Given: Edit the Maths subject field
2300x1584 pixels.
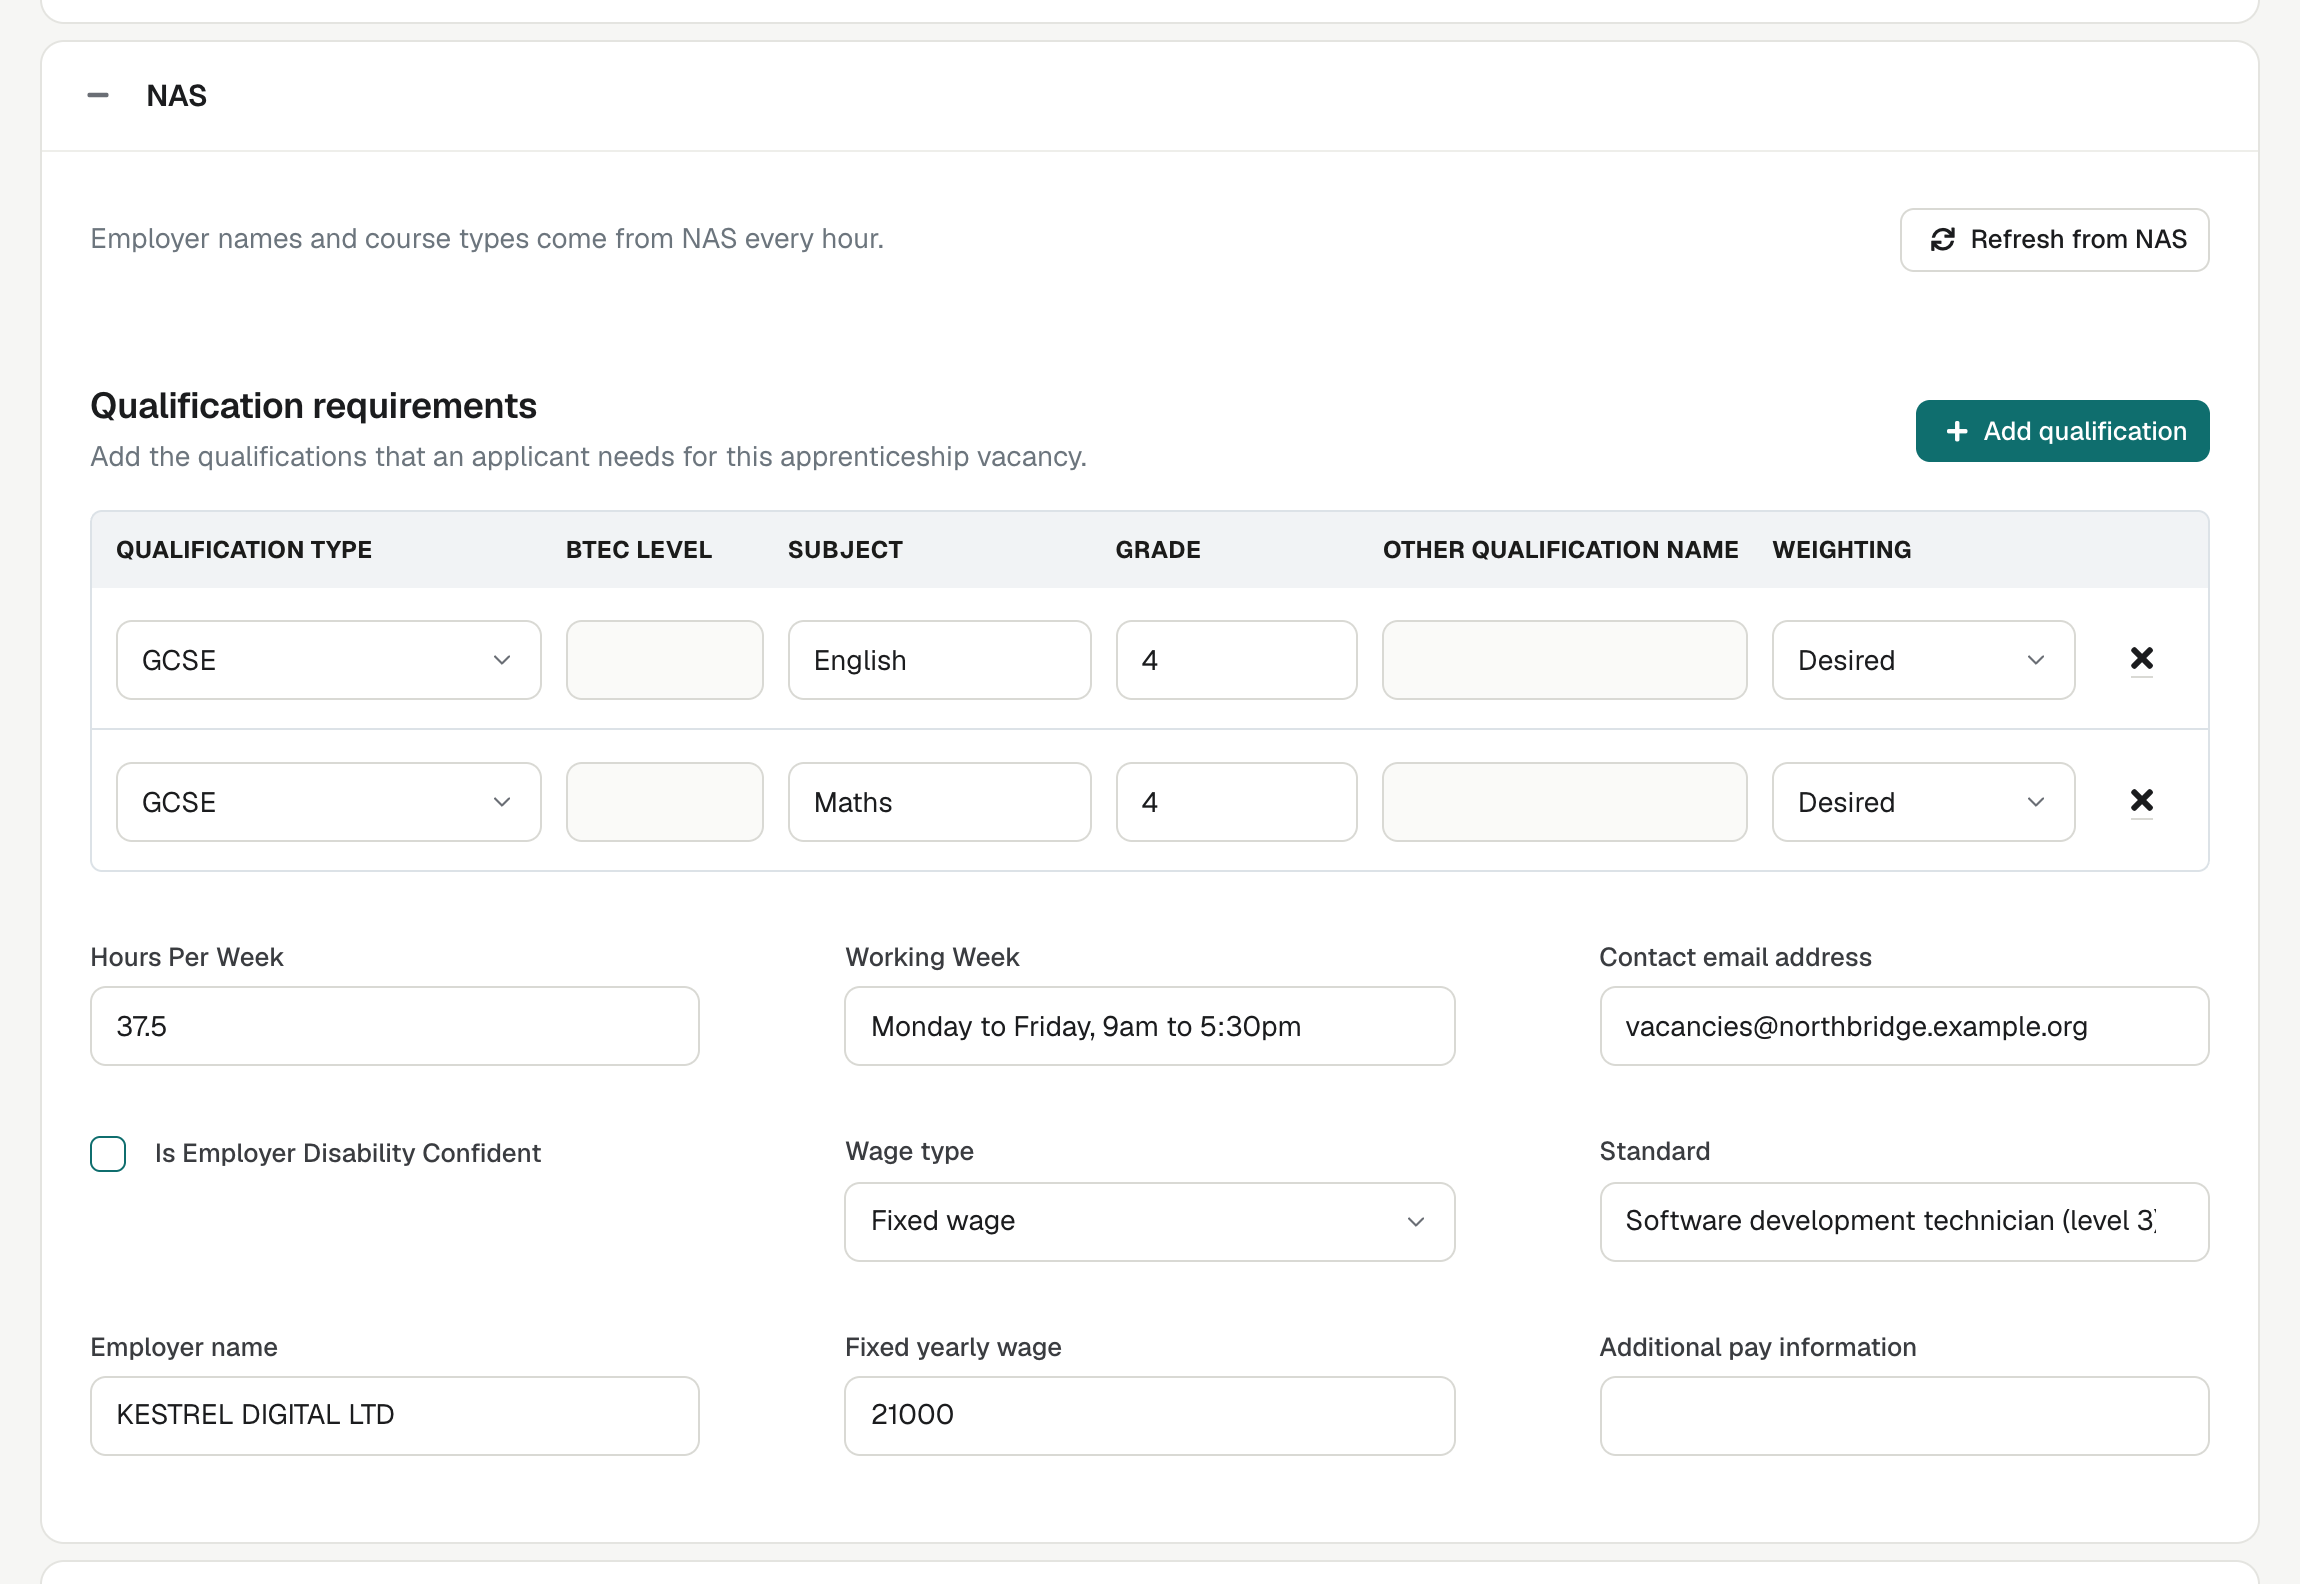Looking at the screenshot, I should [x=939, y=802].
